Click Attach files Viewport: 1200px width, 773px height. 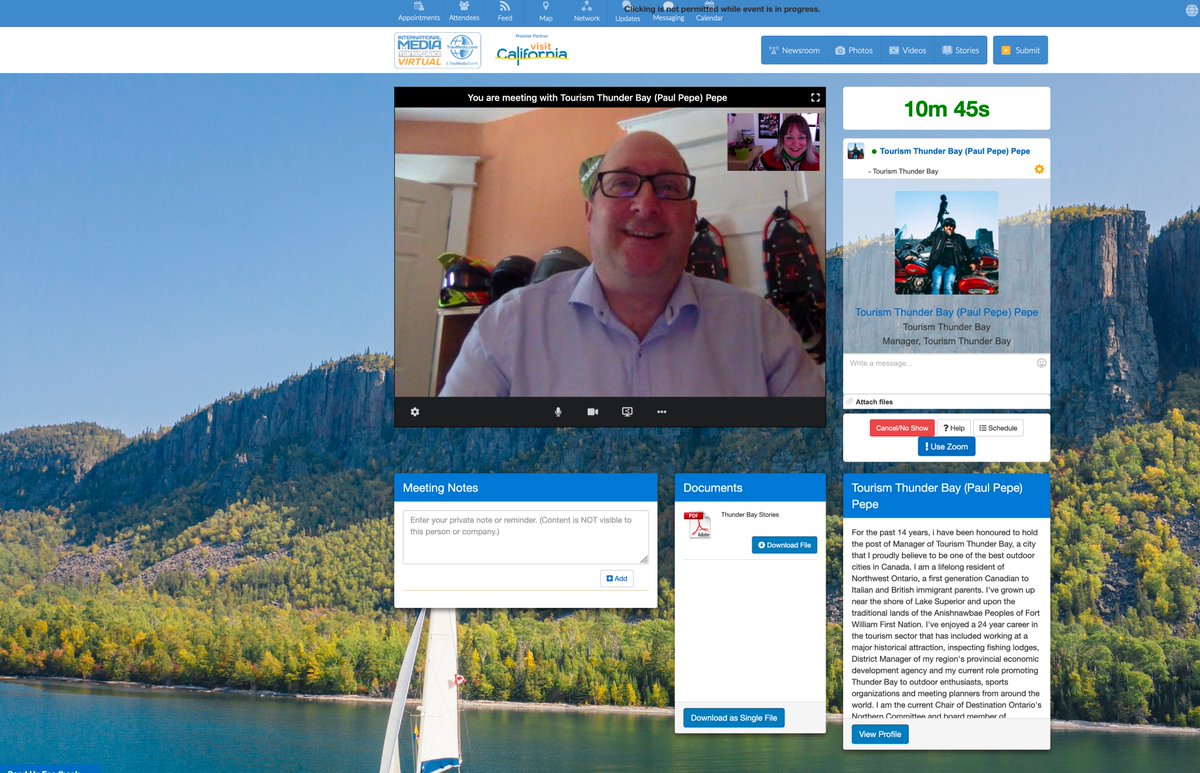(x=874, y=402)
